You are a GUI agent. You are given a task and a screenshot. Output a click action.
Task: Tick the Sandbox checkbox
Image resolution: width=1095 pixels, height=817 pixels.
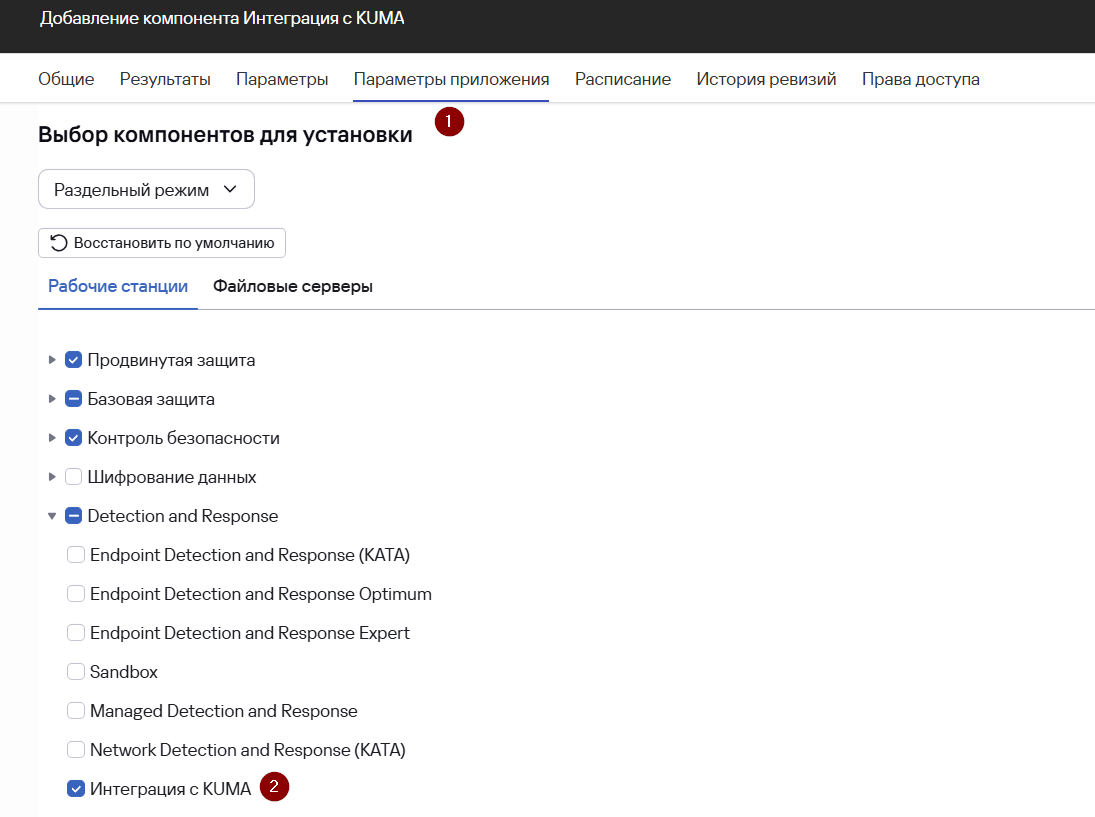(75, 672)
